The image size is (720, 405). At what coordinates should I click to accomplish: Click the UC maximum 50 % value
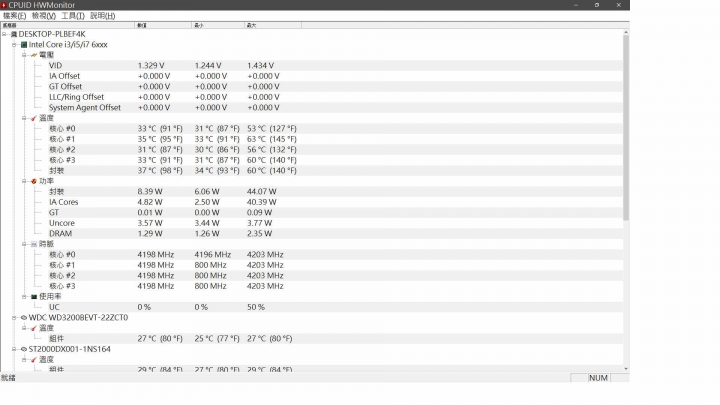pos(256,307)
